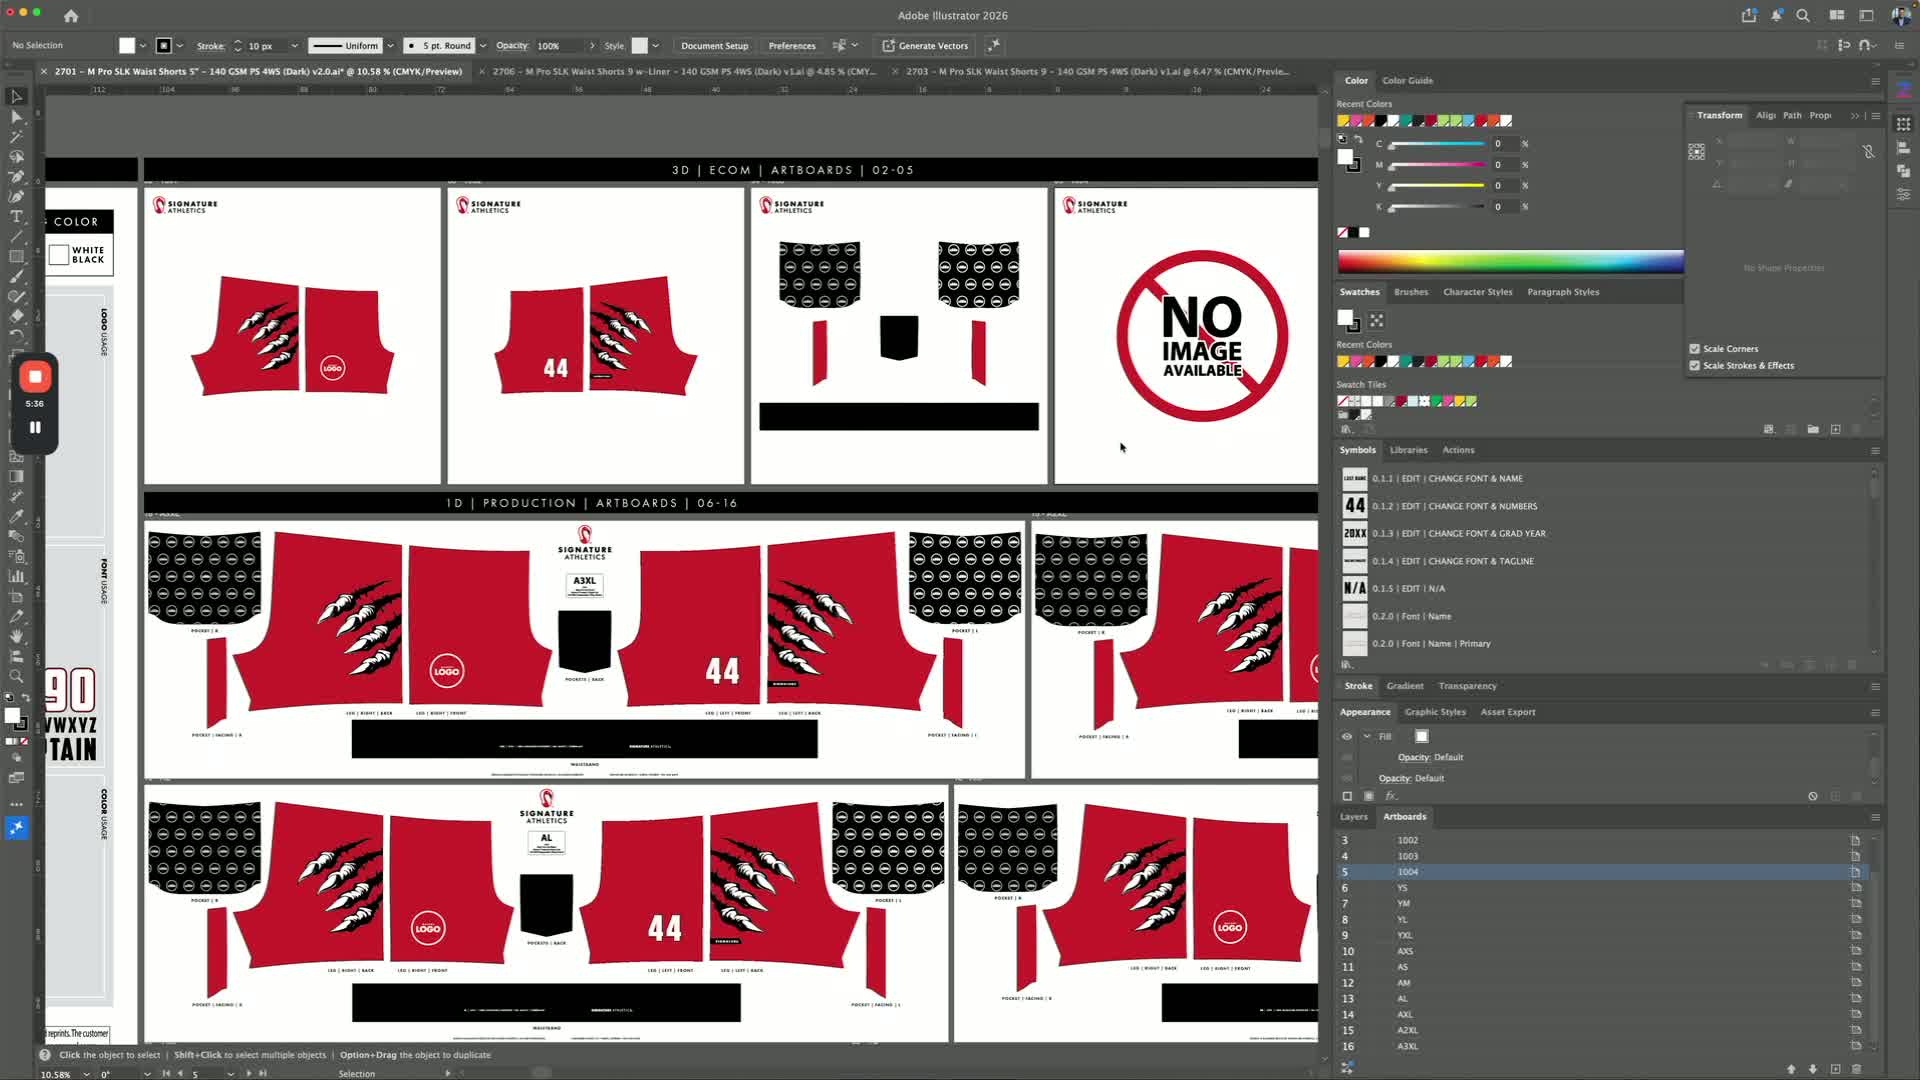This screenshot has height=1080, width=1920.
Task: Open the Style swatch dropdown
Action: 656,46
